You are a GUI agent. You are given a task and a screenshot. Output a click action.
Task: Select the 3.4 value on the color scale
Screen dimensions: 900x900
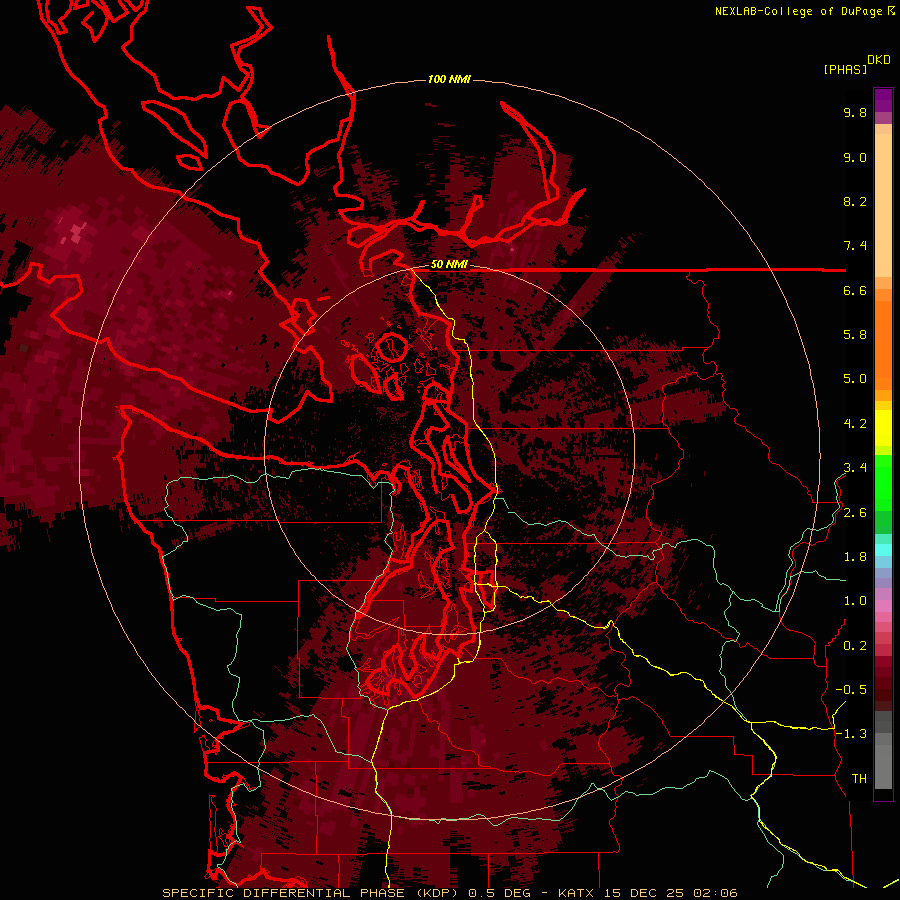(x=855, y=468)
